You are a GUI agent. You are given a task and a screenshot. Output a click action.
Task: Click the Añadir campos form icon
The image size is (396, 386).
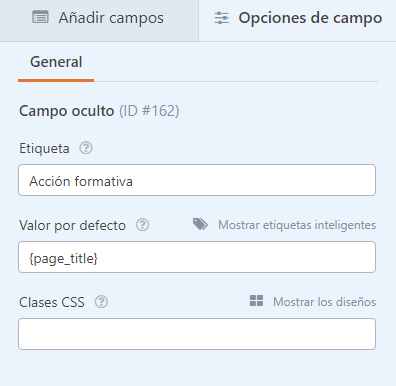[x=40, y=17]
